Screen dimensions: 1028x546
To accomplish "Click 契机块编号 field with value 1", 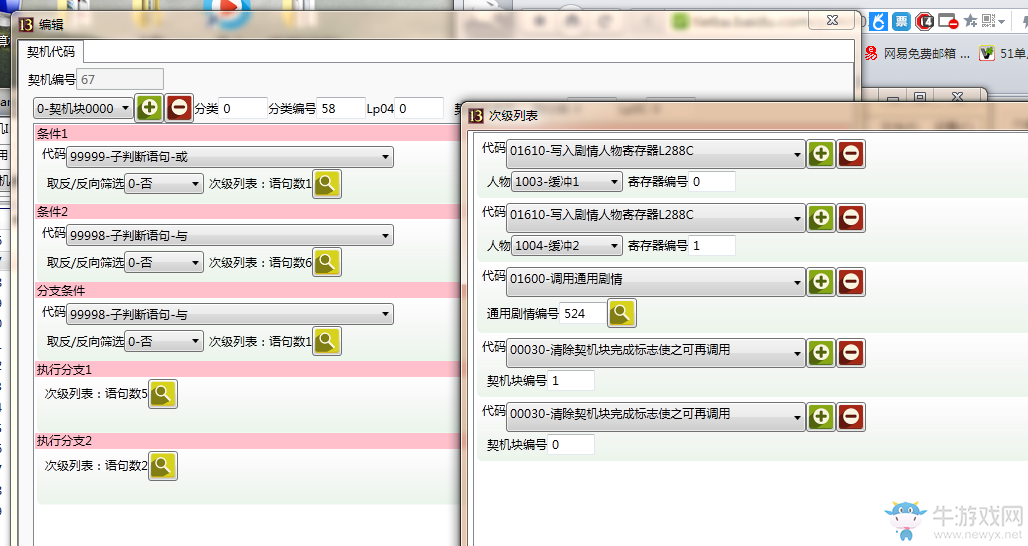I will 571,380.
